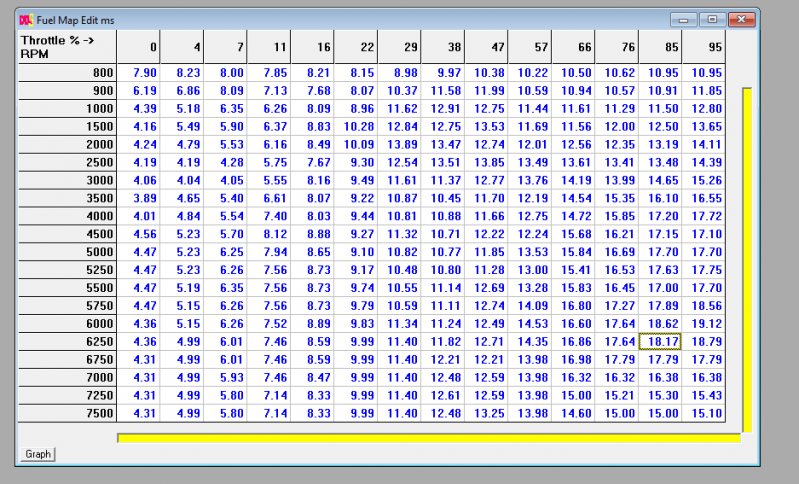This screenshot has height=484, width=799.
Task: Select throttle column header 95
Action: [x=704, y=47]
